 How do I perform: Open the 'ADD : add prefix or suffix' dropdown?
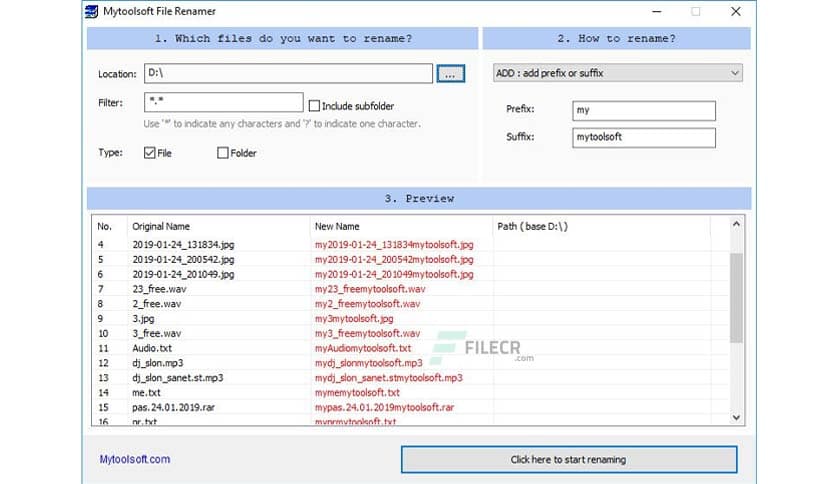click(617, 73)
